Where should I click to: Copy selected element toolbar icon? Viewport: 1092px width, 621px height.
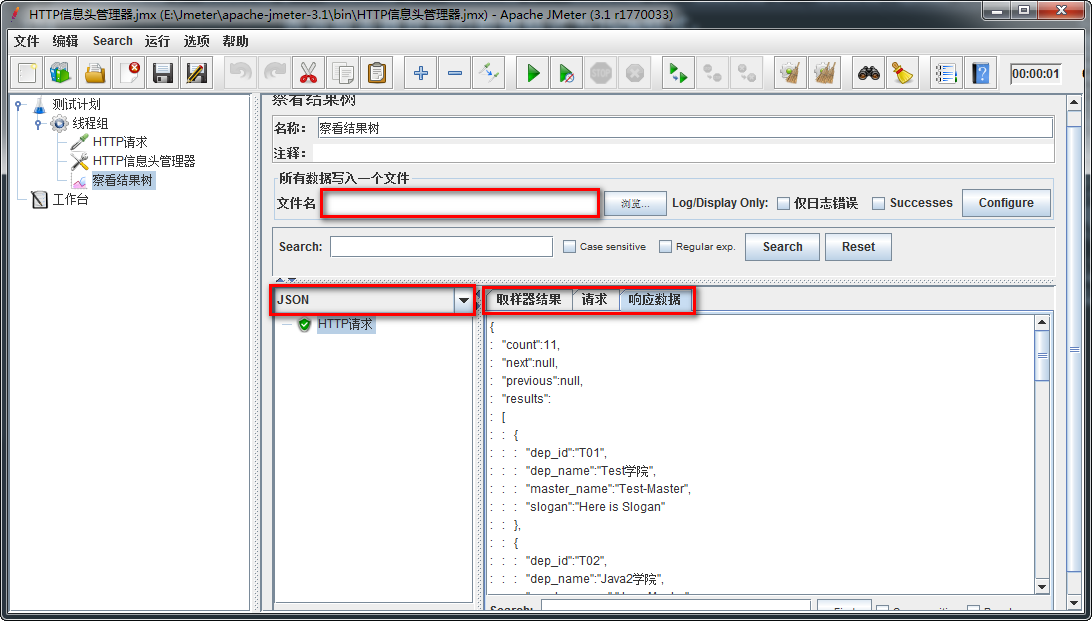pyautogui.click(x=343, y=72)
